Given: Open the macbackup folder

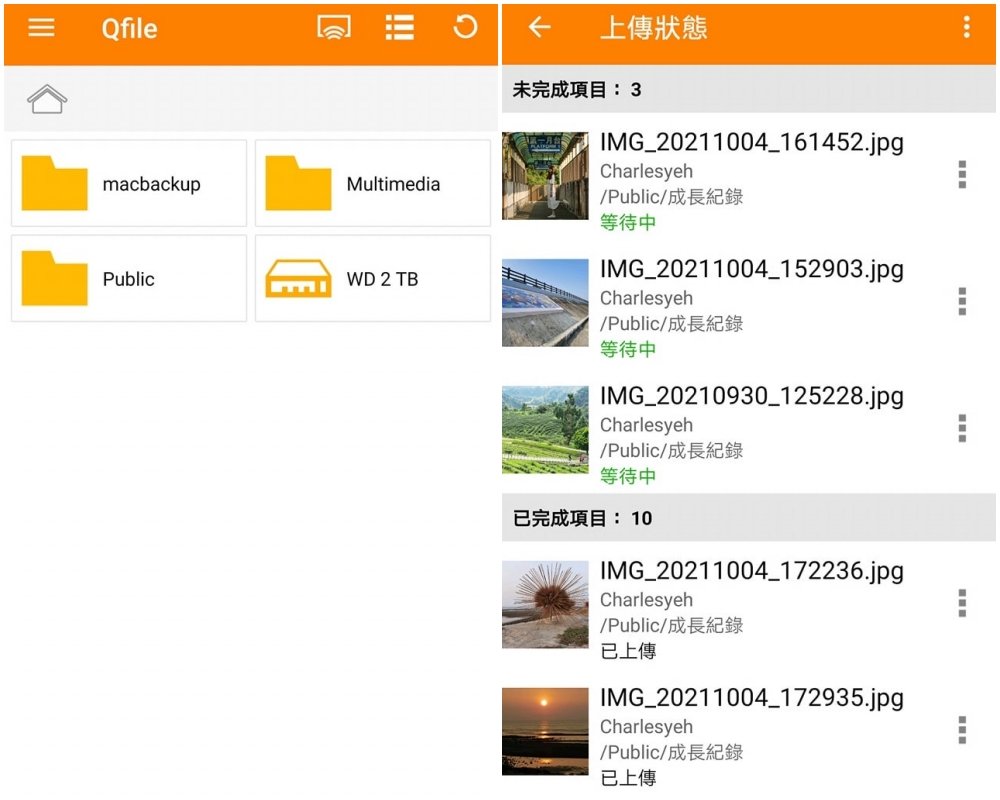Looking at the screenshot, I should click(129, 184).
